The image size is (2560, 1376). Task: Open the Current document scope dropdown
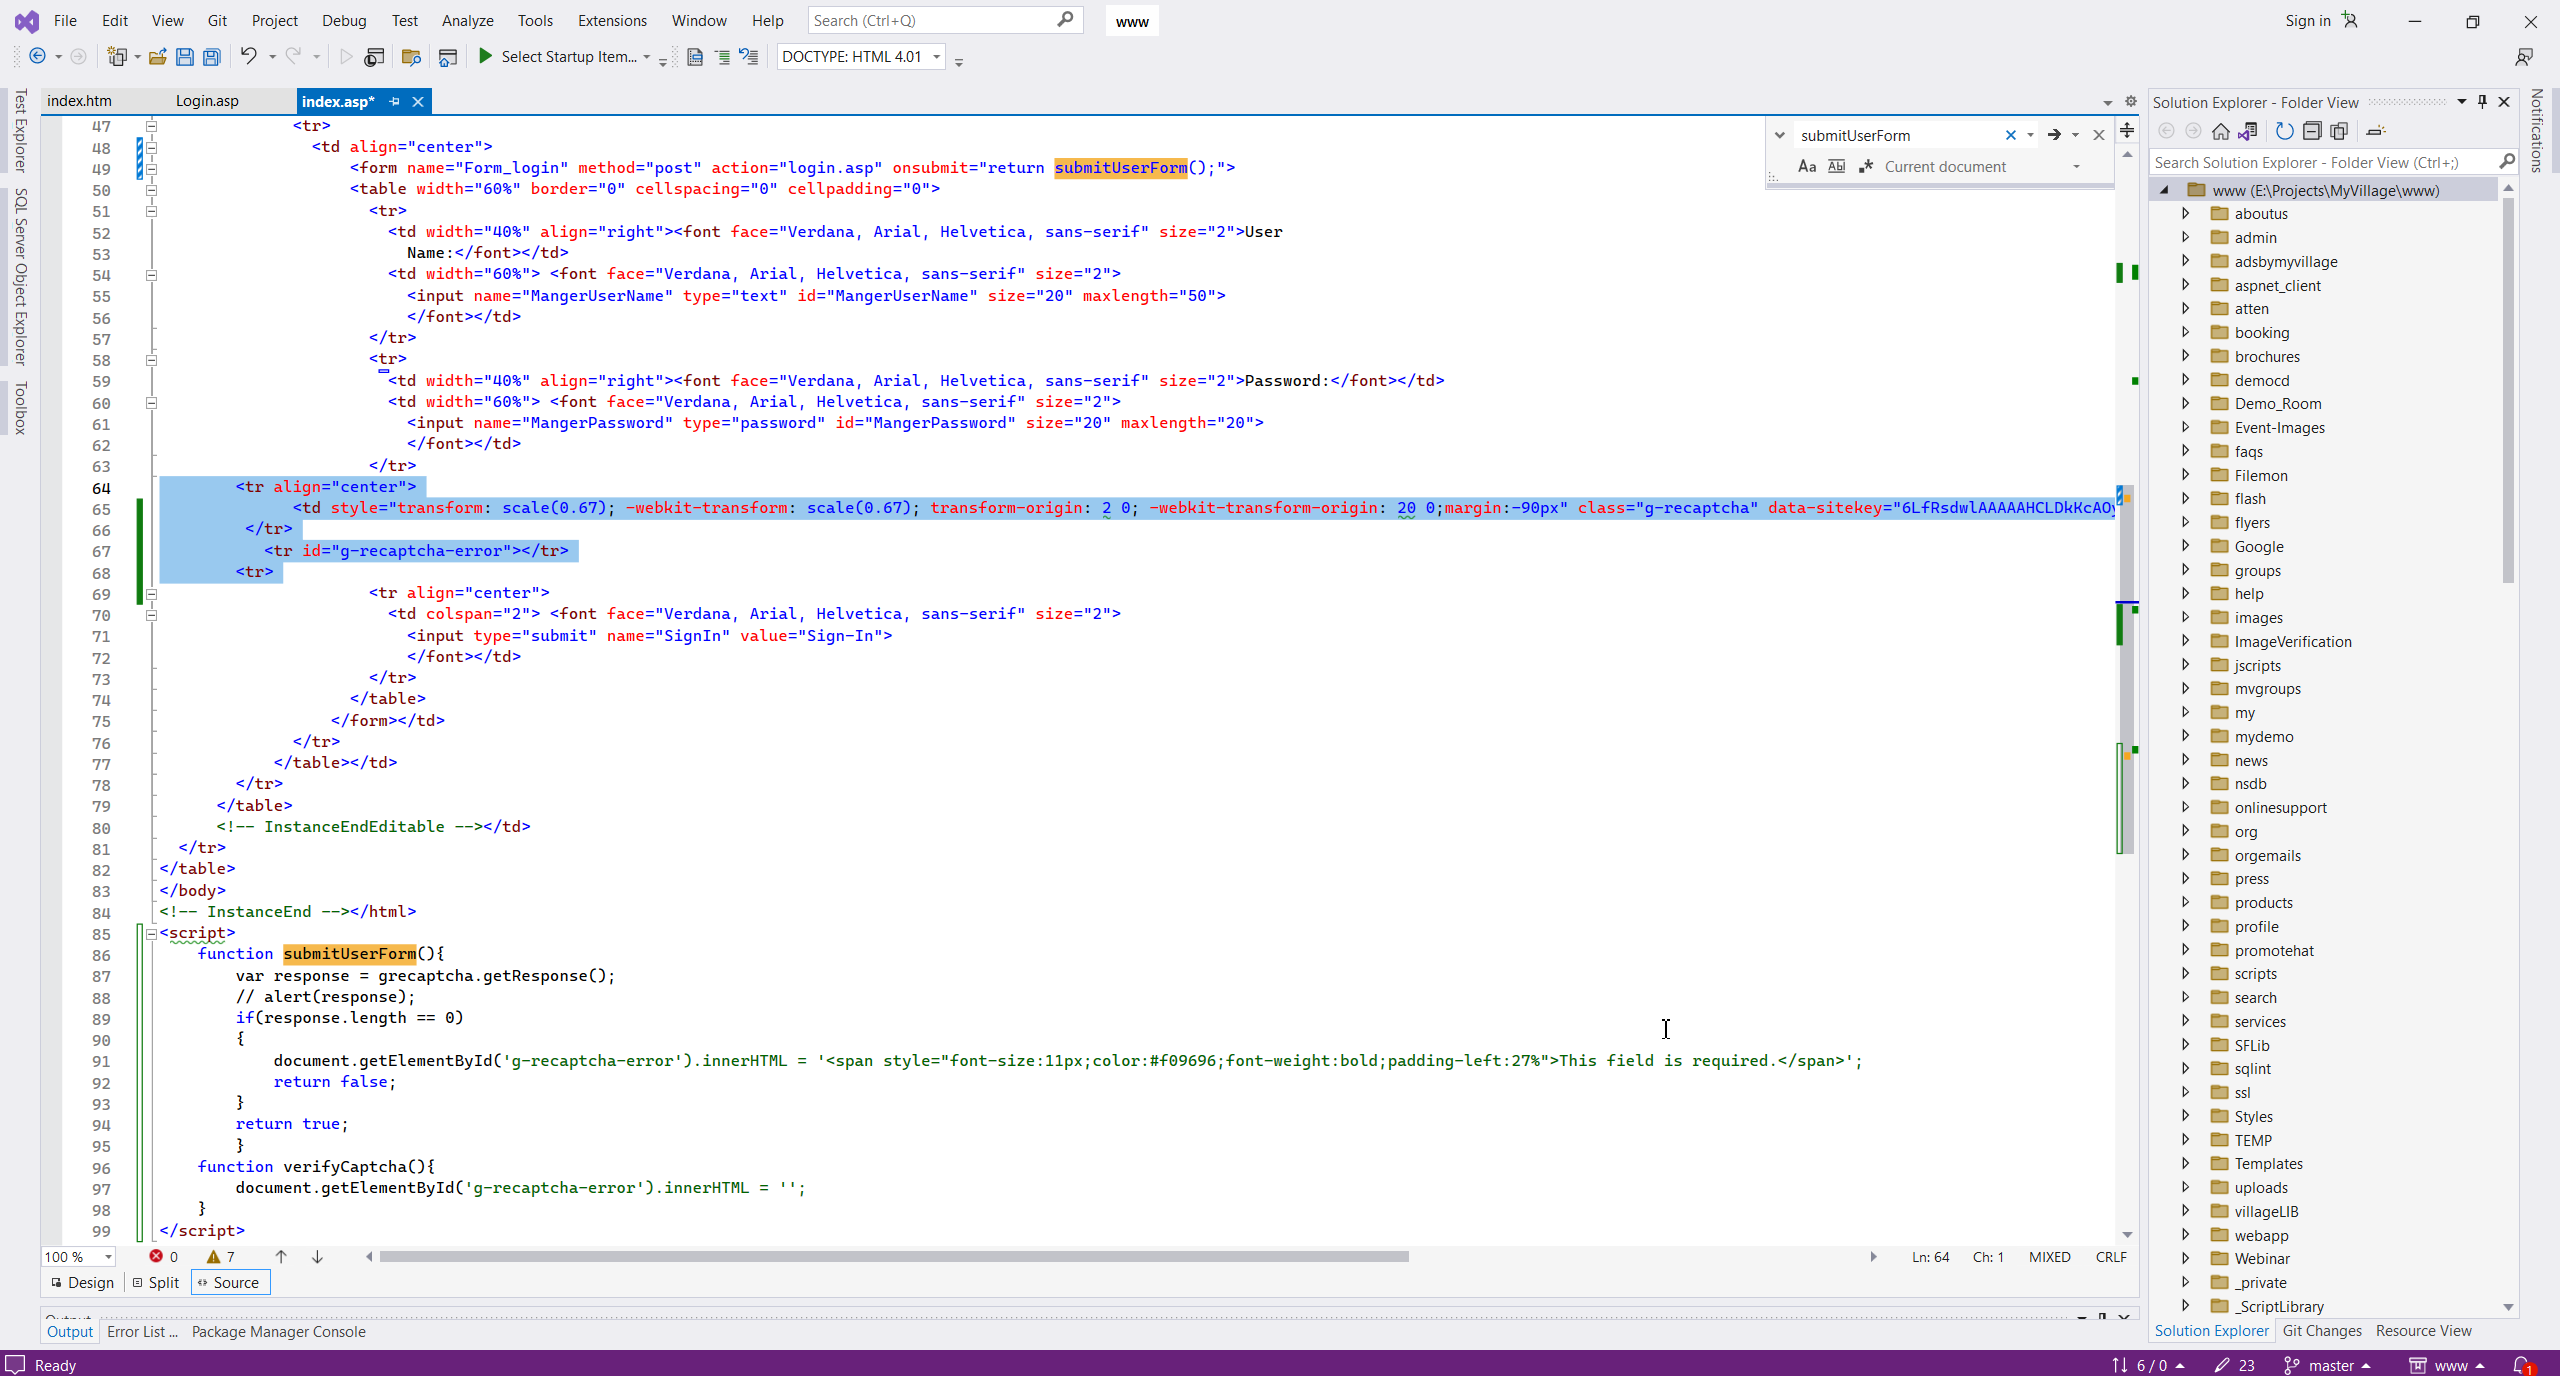tap(2077, 167)
